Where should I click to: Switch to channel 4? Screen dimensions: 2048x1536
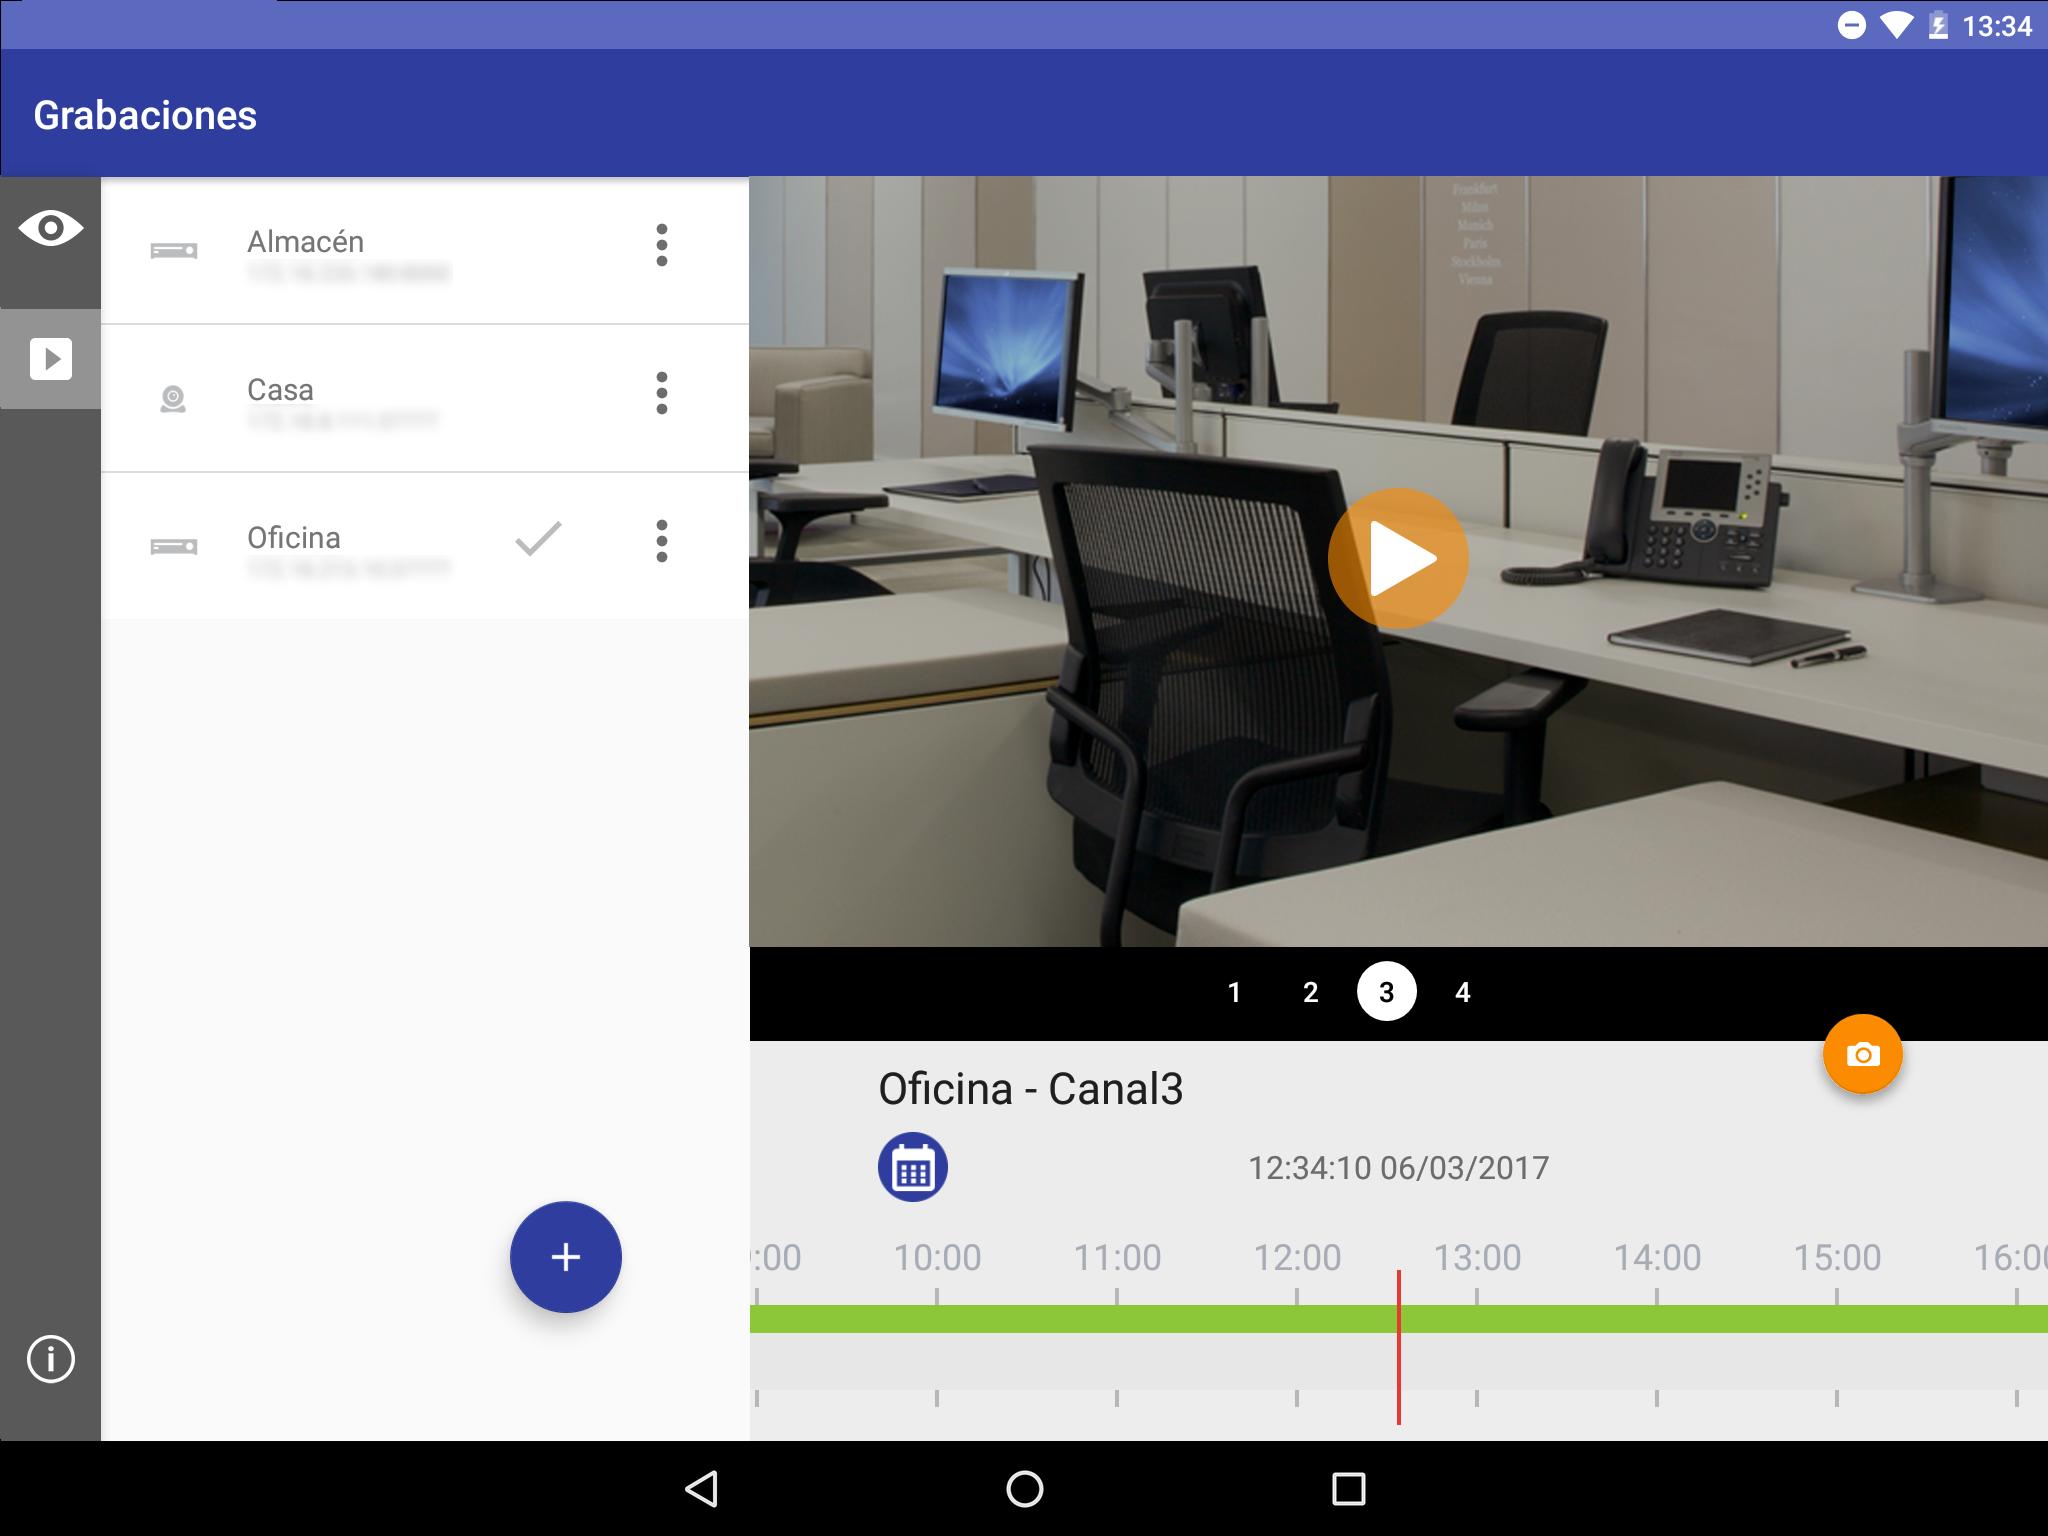click(1462, 992)
